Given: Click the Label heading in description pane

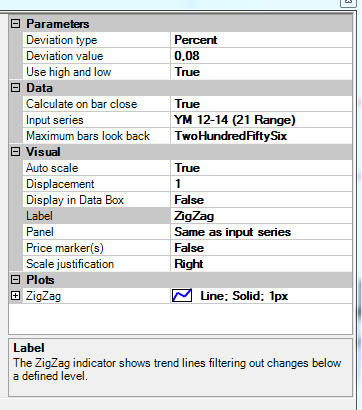Looking at the screenshot, I should 29,348.
